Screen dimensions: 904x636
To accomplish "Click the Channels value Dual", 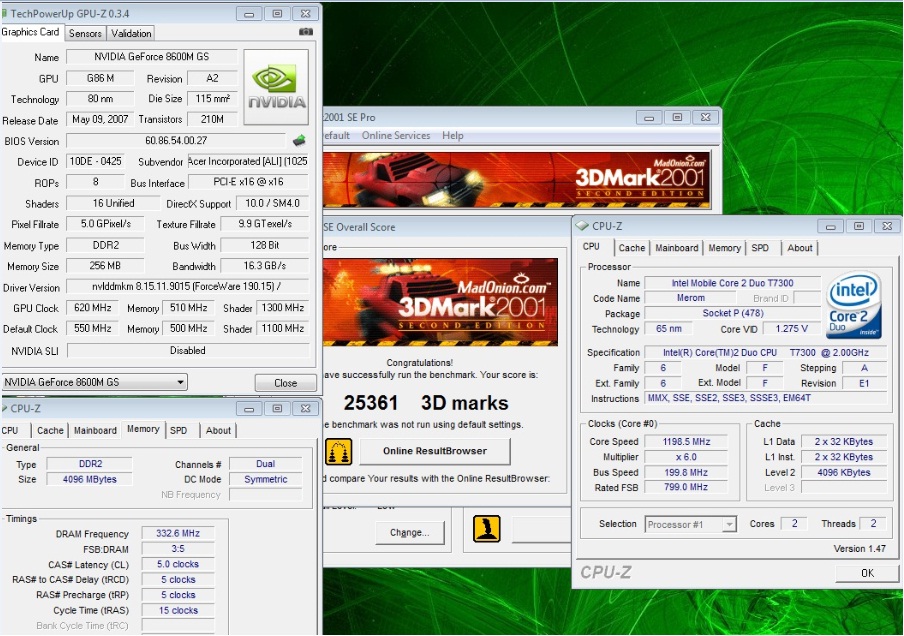I will (265, 464).
